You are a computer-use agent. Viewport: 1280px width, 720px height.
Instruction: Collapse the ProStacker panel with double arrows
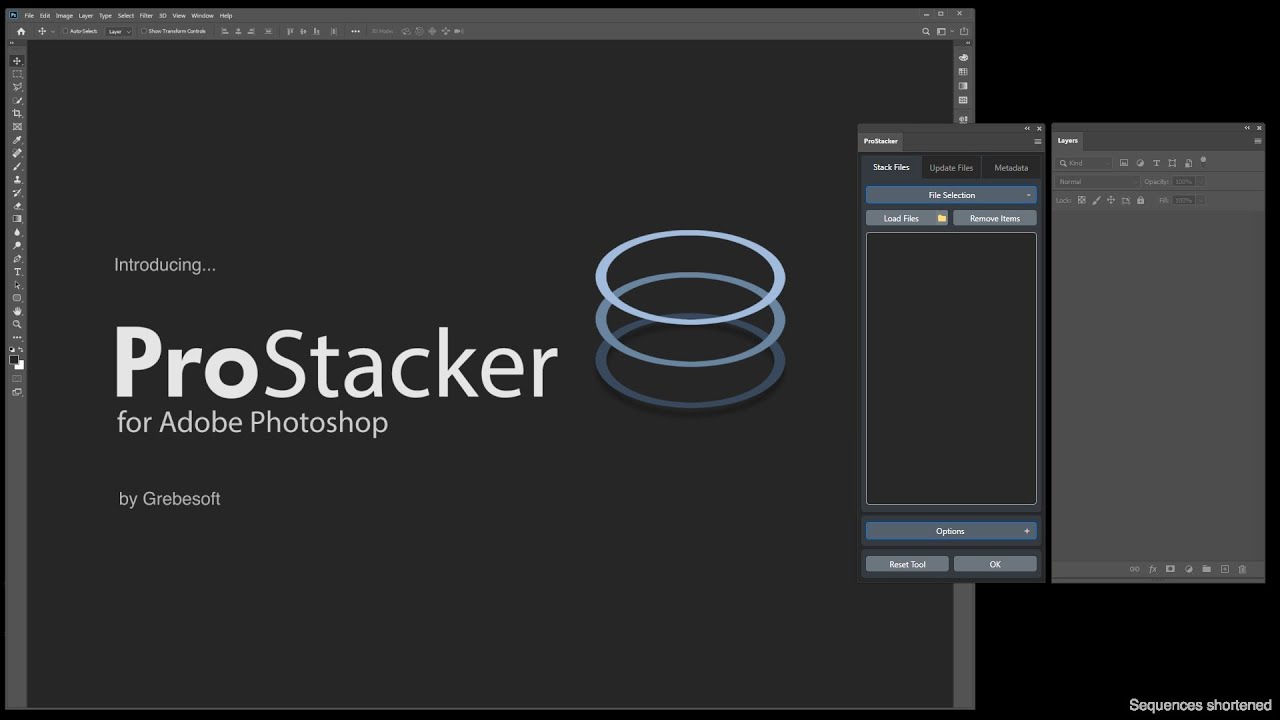[x=1027, y=128]
